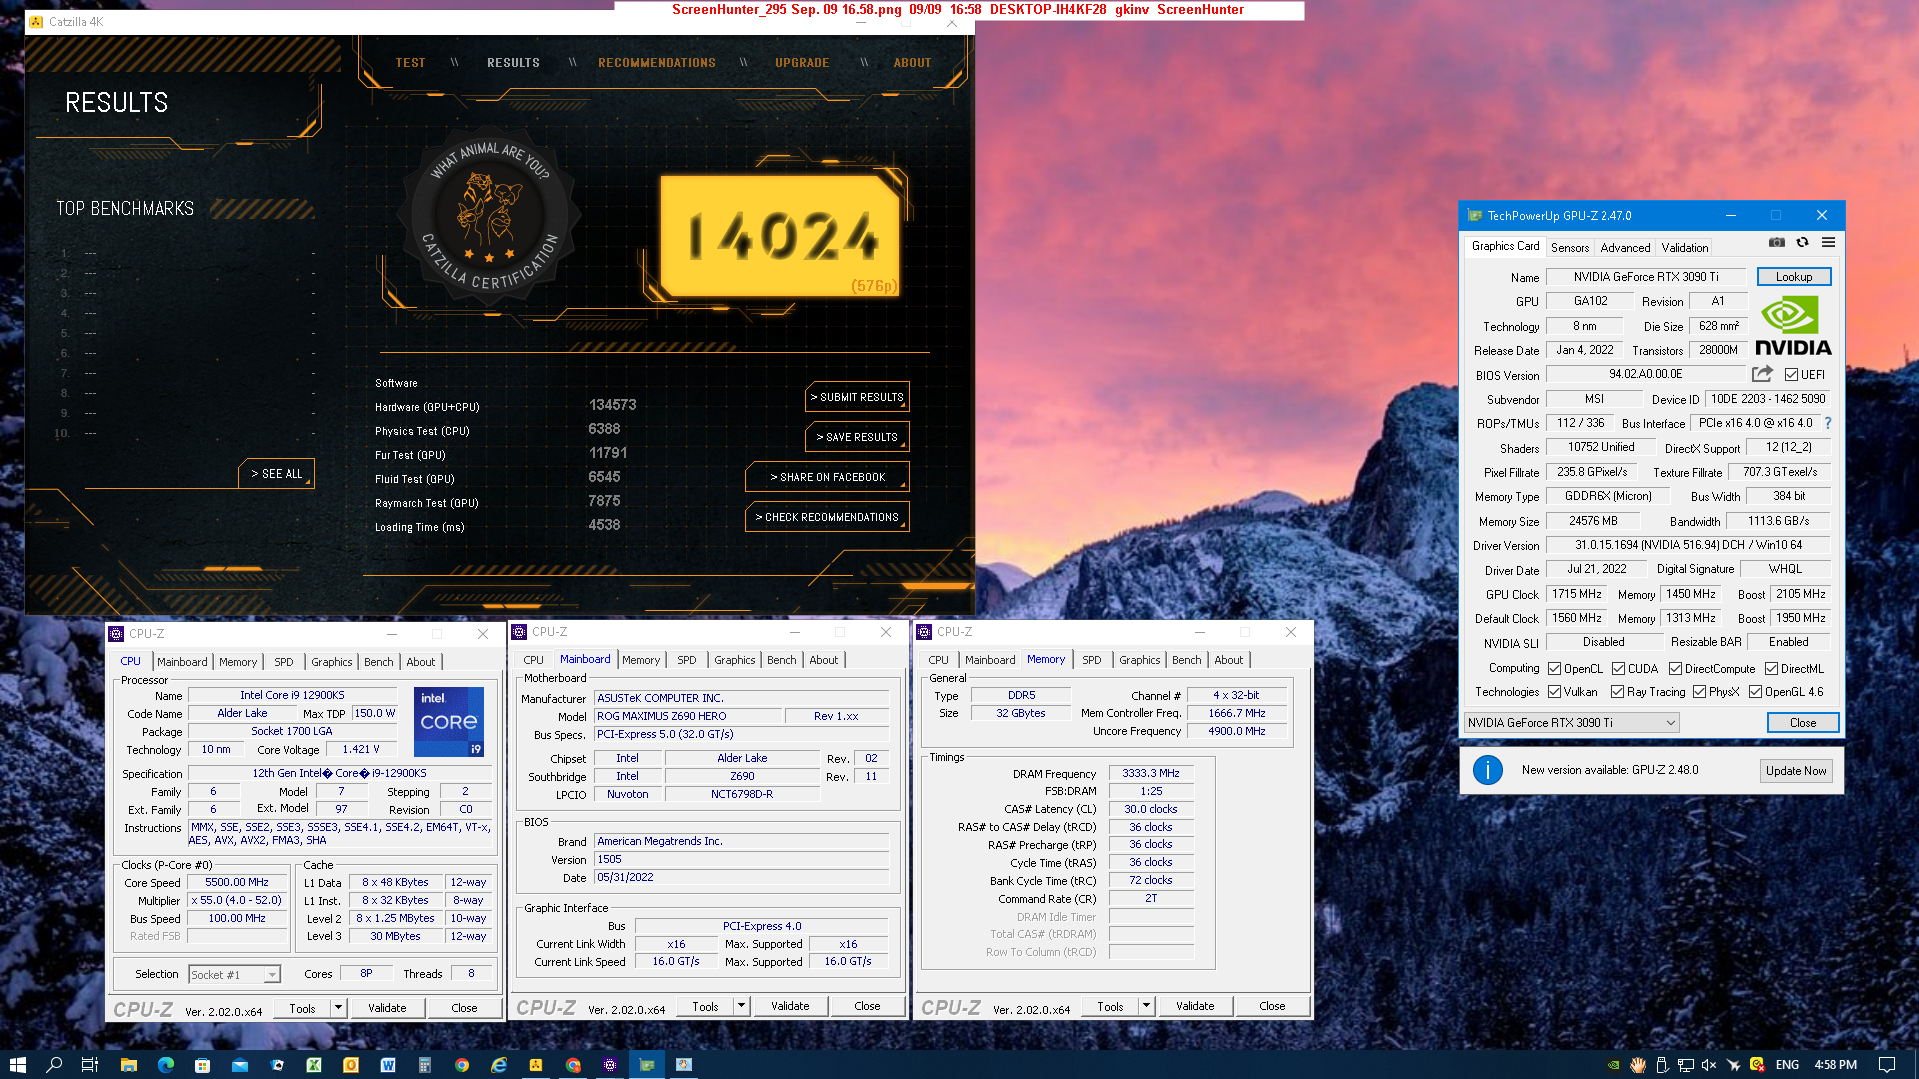Image resolution: width=1919 pixels, height=1079 pixels.
Task: Click the NVIDIA tray icon
Action: (x=1613, y=1064)
